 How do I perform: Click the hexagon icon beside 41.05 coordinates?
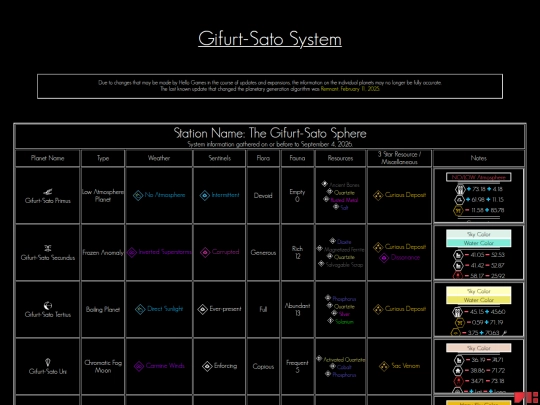[458, 255]
